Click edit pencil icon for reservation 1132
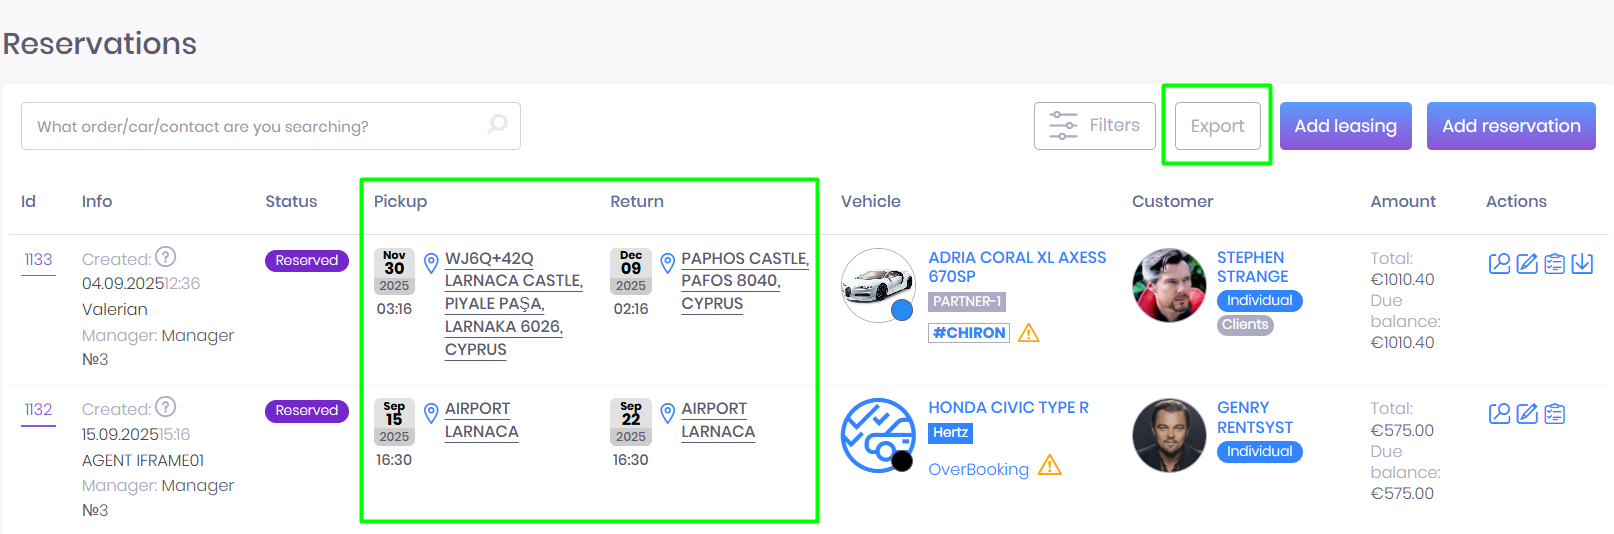The image size is (1614, 534). pyautogui.click(x=1527, y=413)
